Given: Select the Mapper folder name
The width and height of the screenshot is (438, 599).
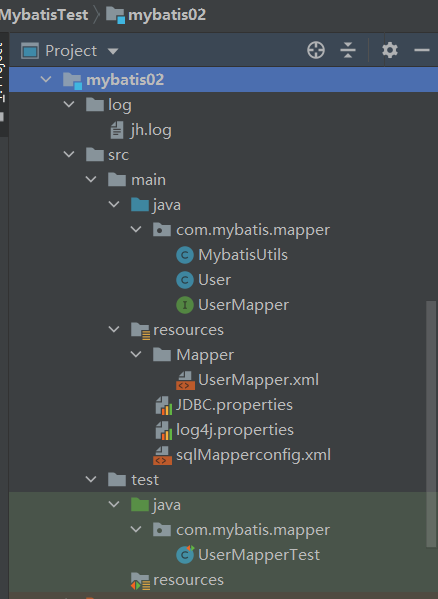Looking at the screenshot, I should (205, 355).
